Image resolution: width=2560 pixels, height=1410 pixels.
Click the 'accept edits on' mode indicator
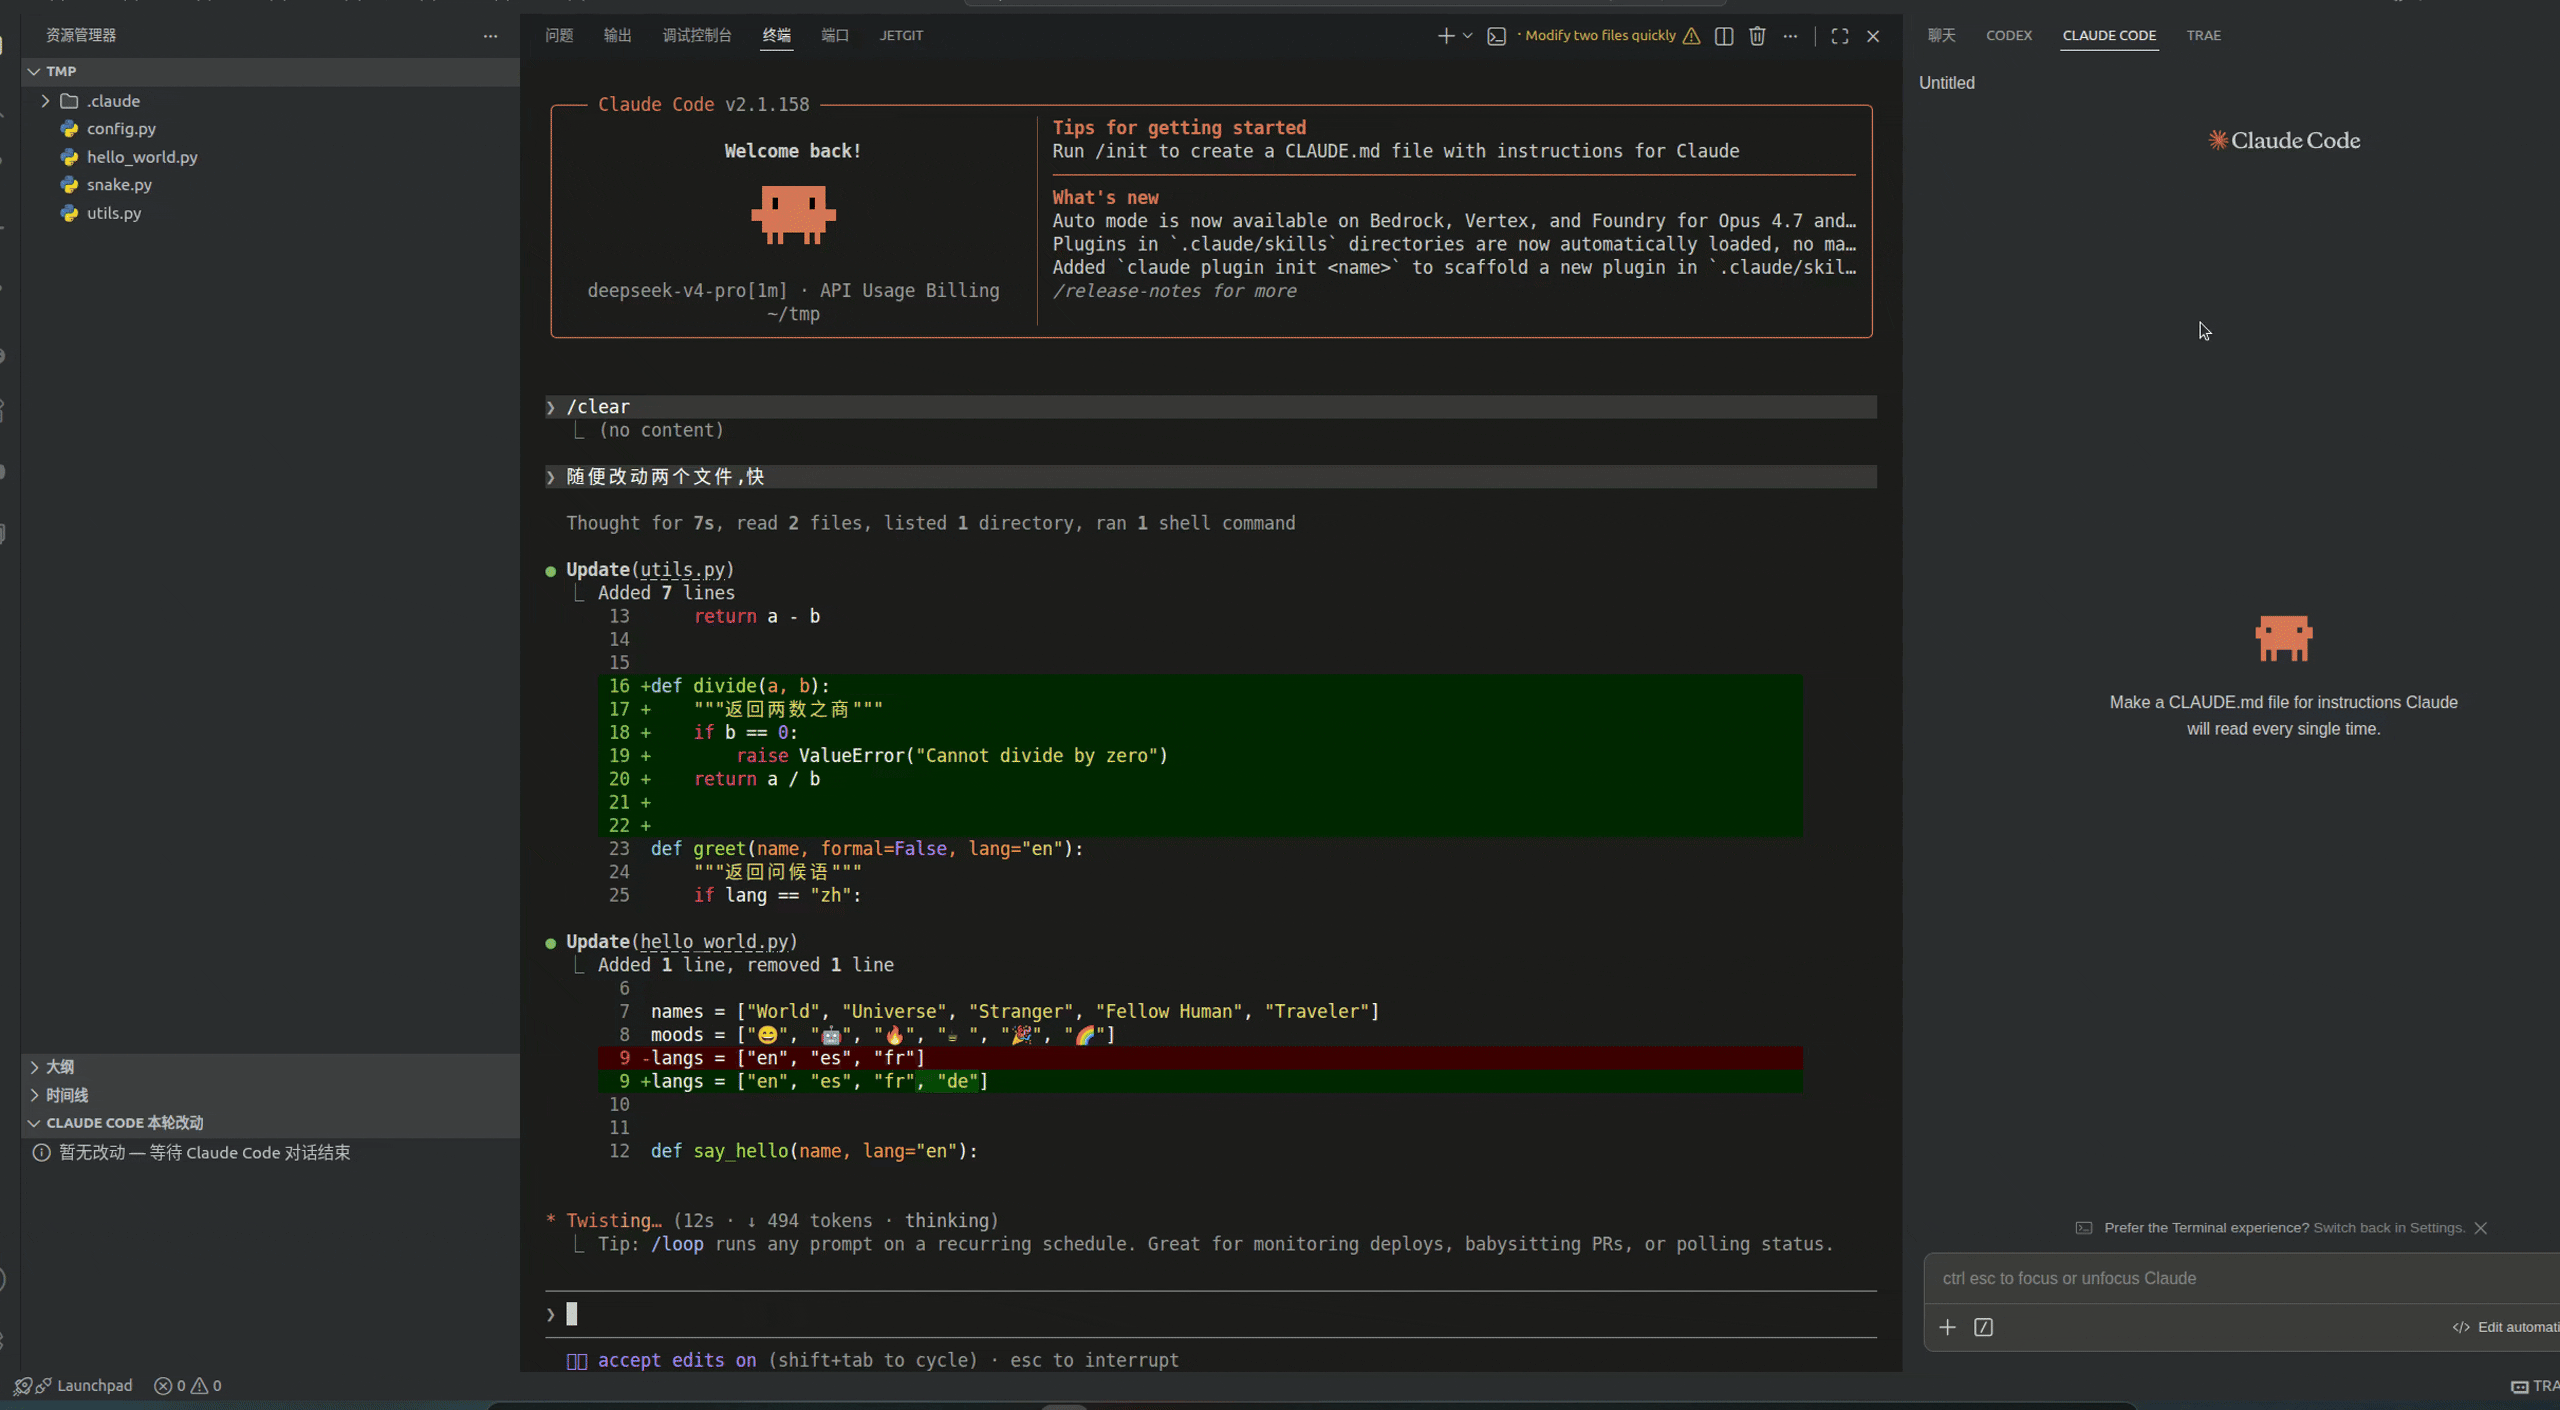pyautogui.click(x=677, y=1360)
